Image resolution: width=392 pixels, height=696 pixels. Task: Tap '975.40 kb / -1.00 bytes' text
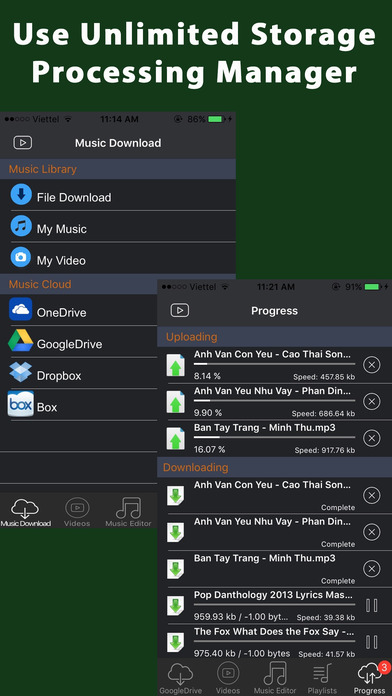pyautogui.click(x=242, y=653)
